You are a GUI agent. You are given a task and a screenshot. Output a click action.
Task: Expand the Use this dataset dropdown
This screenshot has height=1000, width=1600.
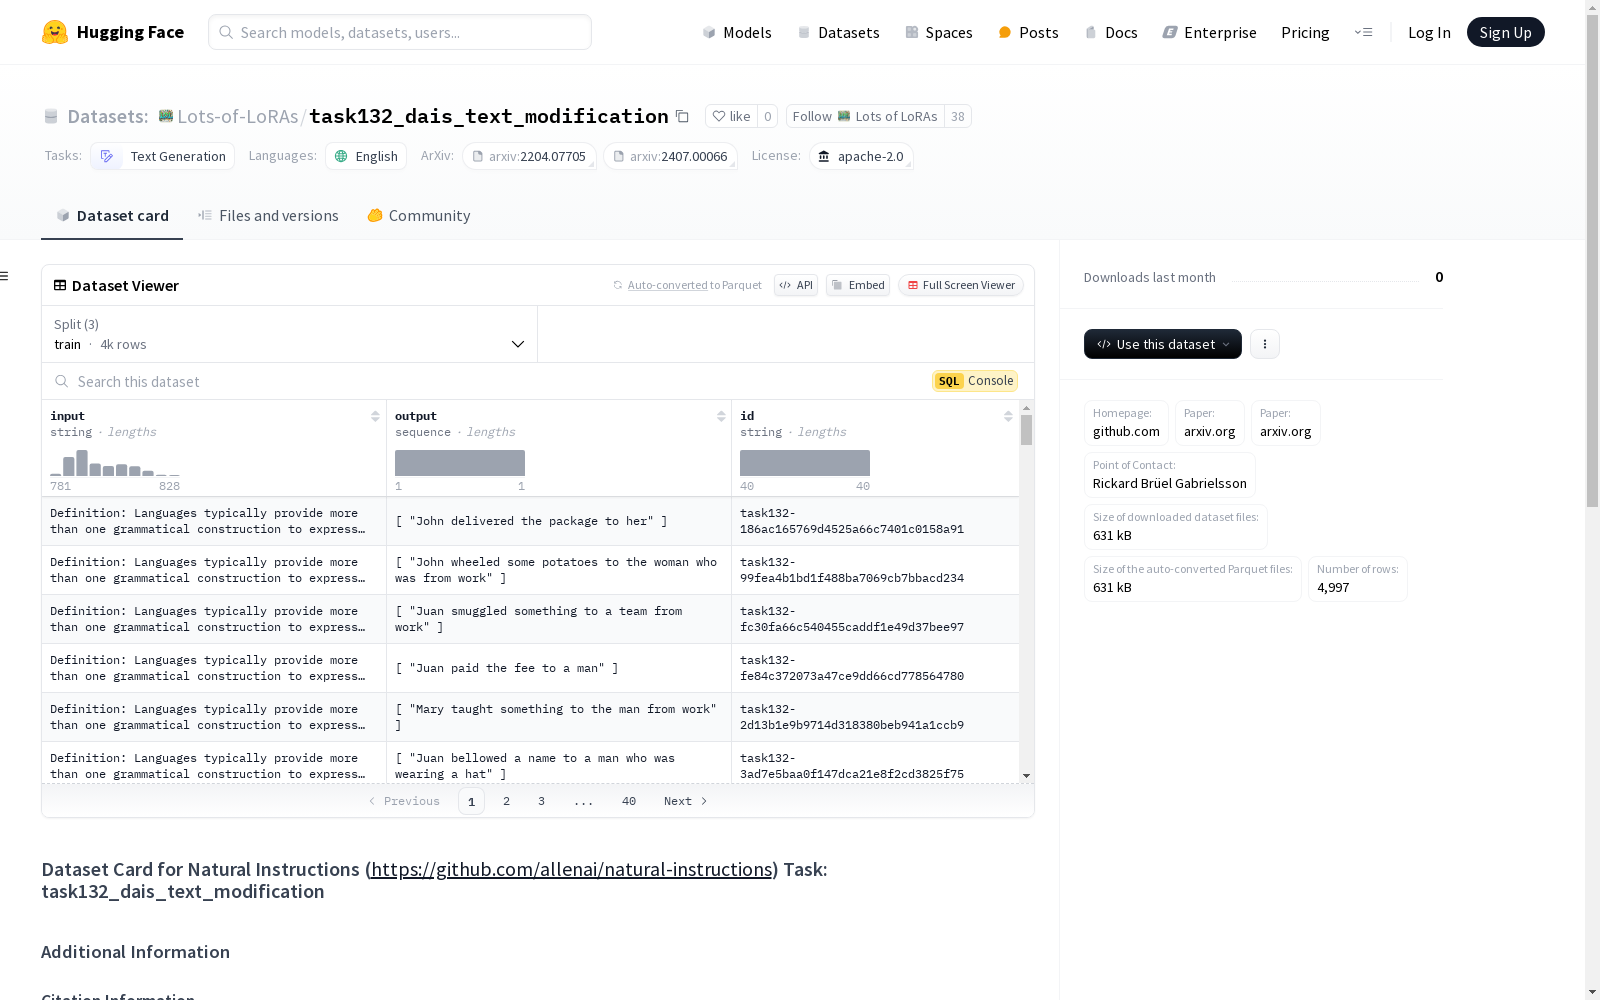pyautogui.click(x=1163, y=344)
